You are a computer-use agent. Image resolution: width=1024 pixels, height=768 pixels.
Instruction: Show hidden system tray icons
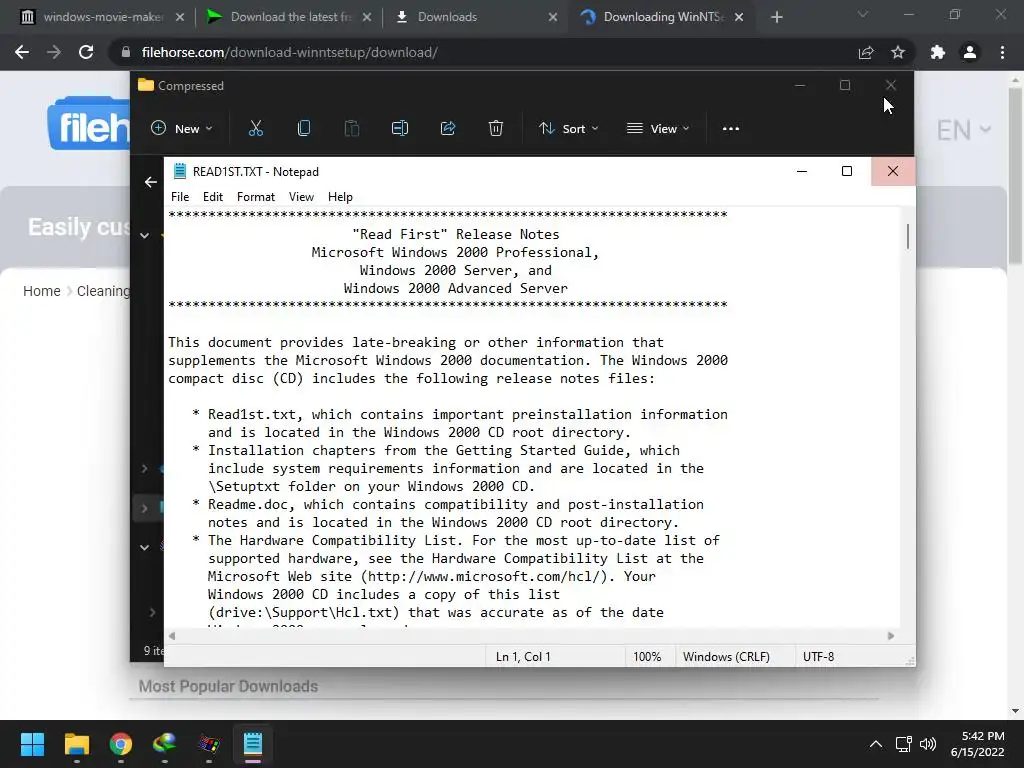(x=876, y=744)
